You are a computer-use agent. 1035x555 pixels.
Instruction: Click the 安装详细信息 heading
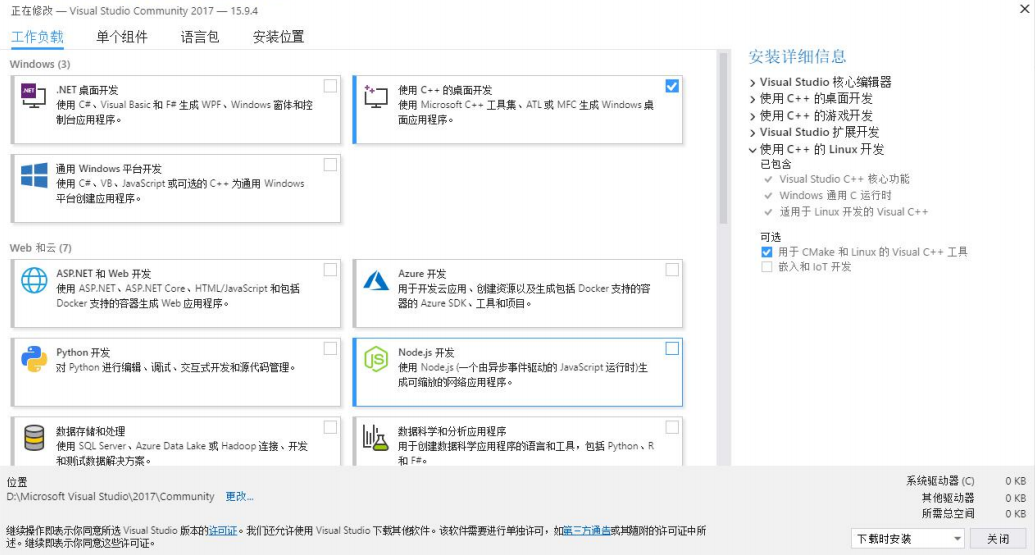click(797, 56)
